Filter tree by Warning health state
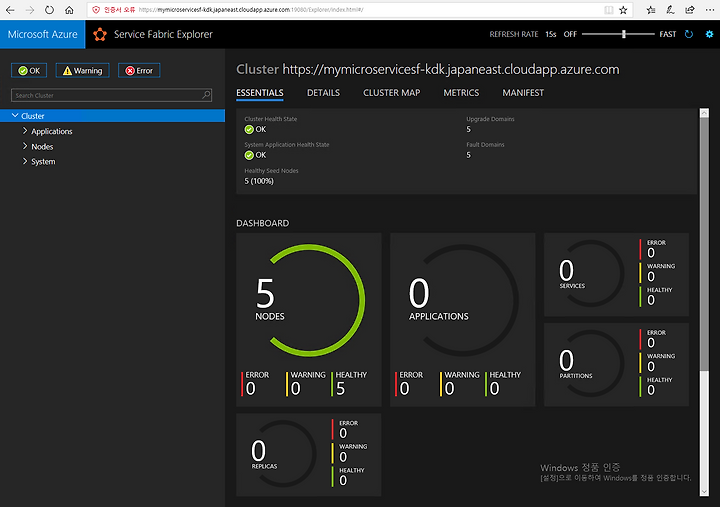The image size is (720, 507). (x=83, y=70)
